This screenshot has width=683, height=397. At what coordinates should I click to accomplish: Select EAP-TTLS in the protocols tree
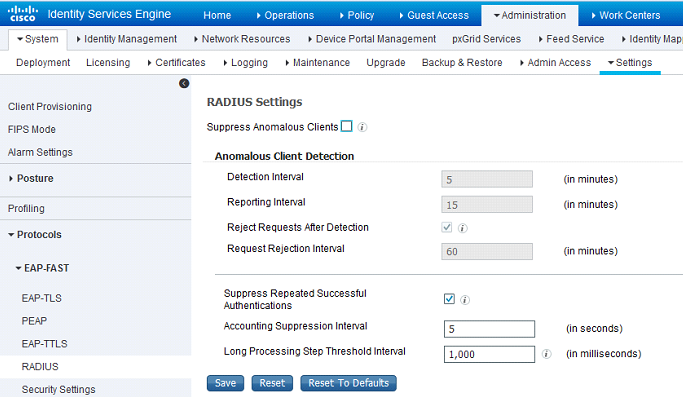[44, 344]
